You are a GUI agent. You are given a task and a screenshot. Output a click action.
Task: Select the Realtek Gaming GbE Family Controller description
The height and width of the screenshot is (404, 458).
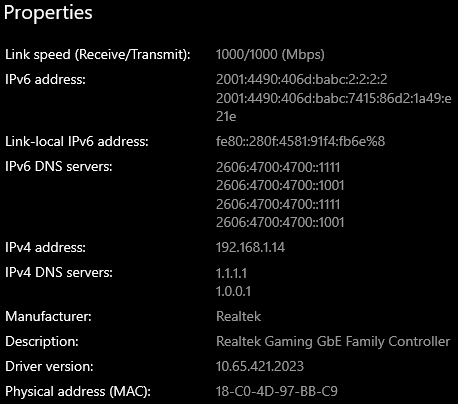coord(333,342)
